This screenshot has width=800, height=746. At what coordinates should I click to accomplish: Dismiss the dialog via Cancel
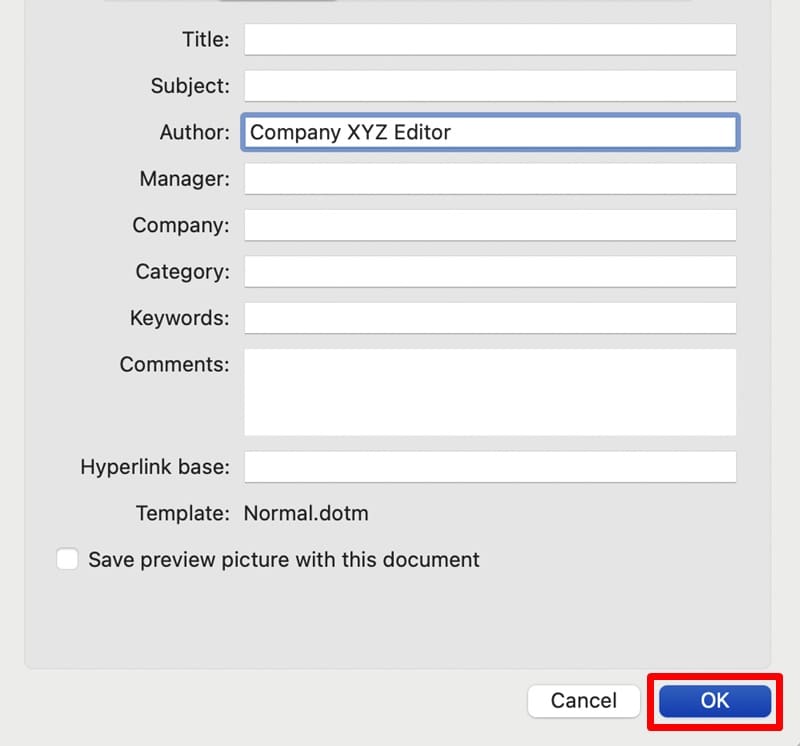(583, 701)
